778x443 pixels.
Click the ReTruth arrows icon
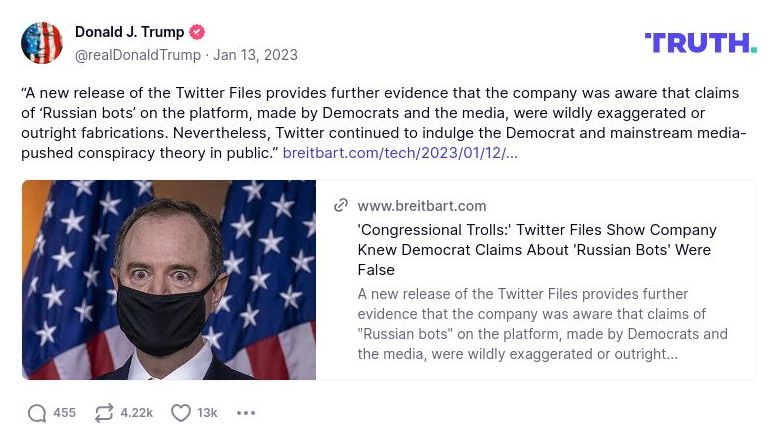point(104,413)
